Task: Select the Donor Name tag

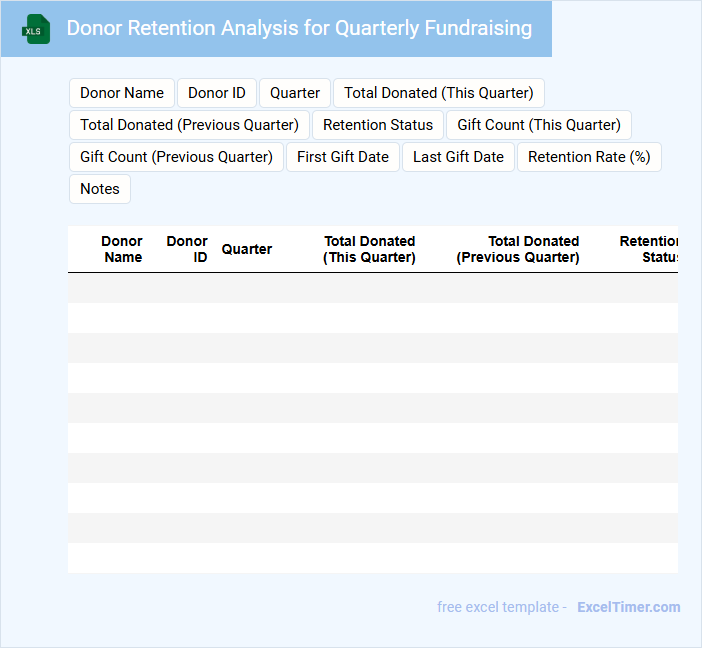Action: tap(122, 93)
